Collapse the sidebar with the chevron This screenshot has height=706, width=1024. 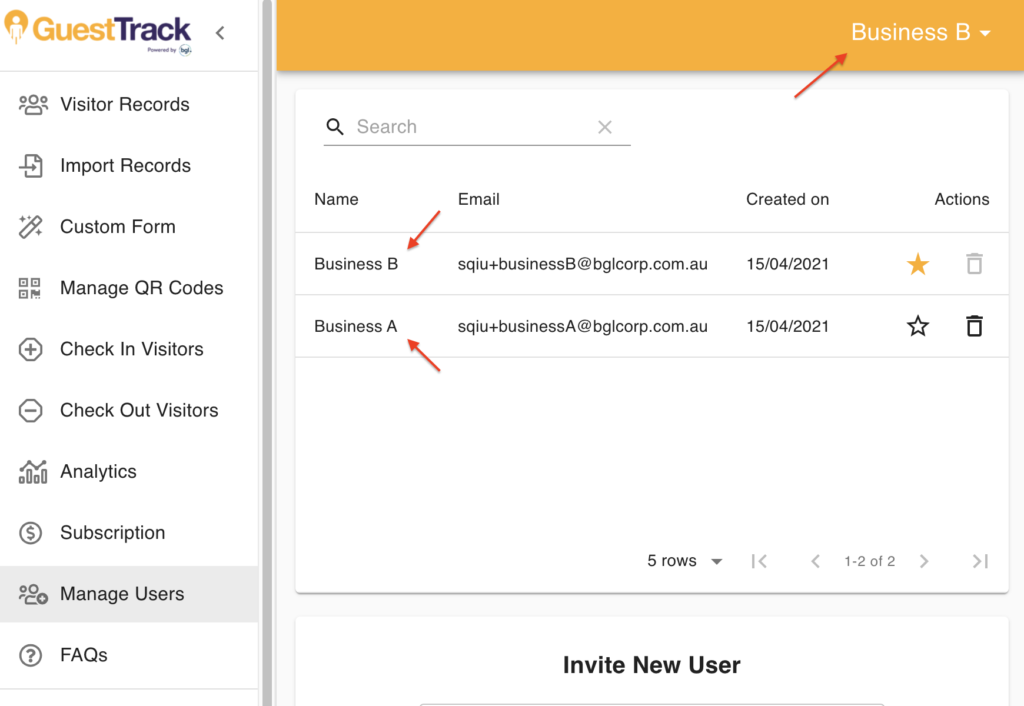point(220,33)
